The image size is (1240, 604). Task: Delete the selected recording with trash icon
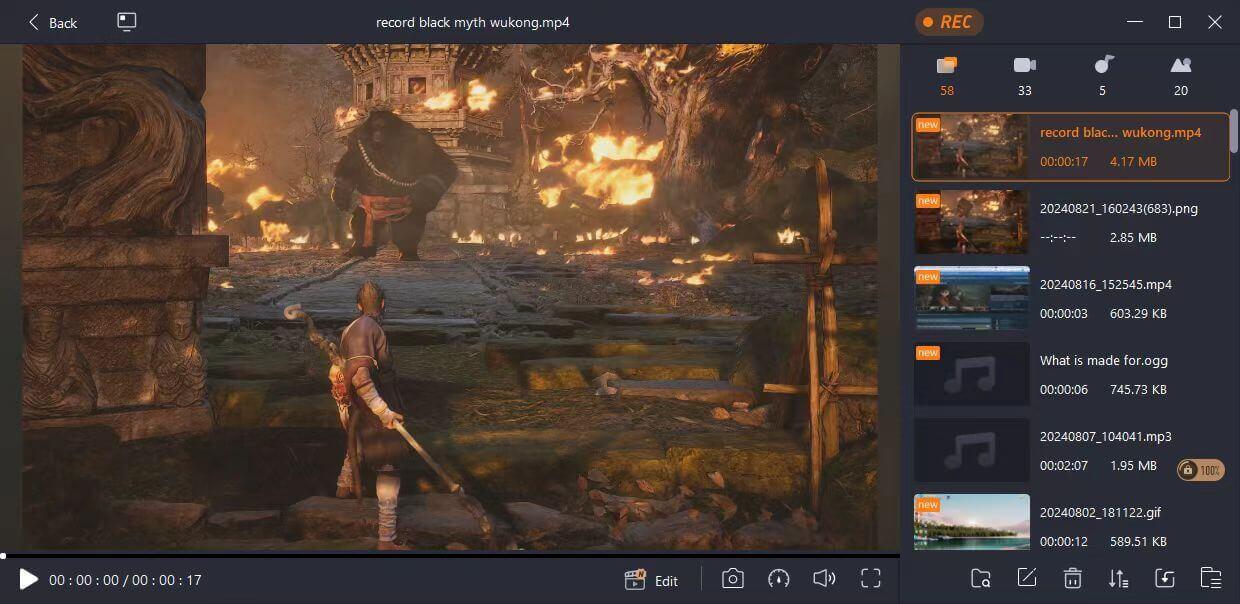[1072, 578]
